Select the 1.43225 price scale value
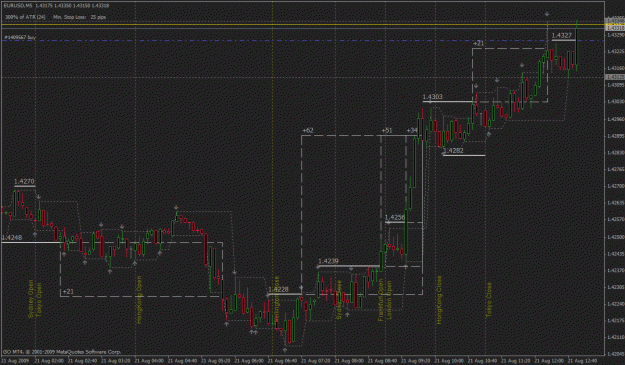The width and height of the screenshot is (625, 365). click(615, 51)
